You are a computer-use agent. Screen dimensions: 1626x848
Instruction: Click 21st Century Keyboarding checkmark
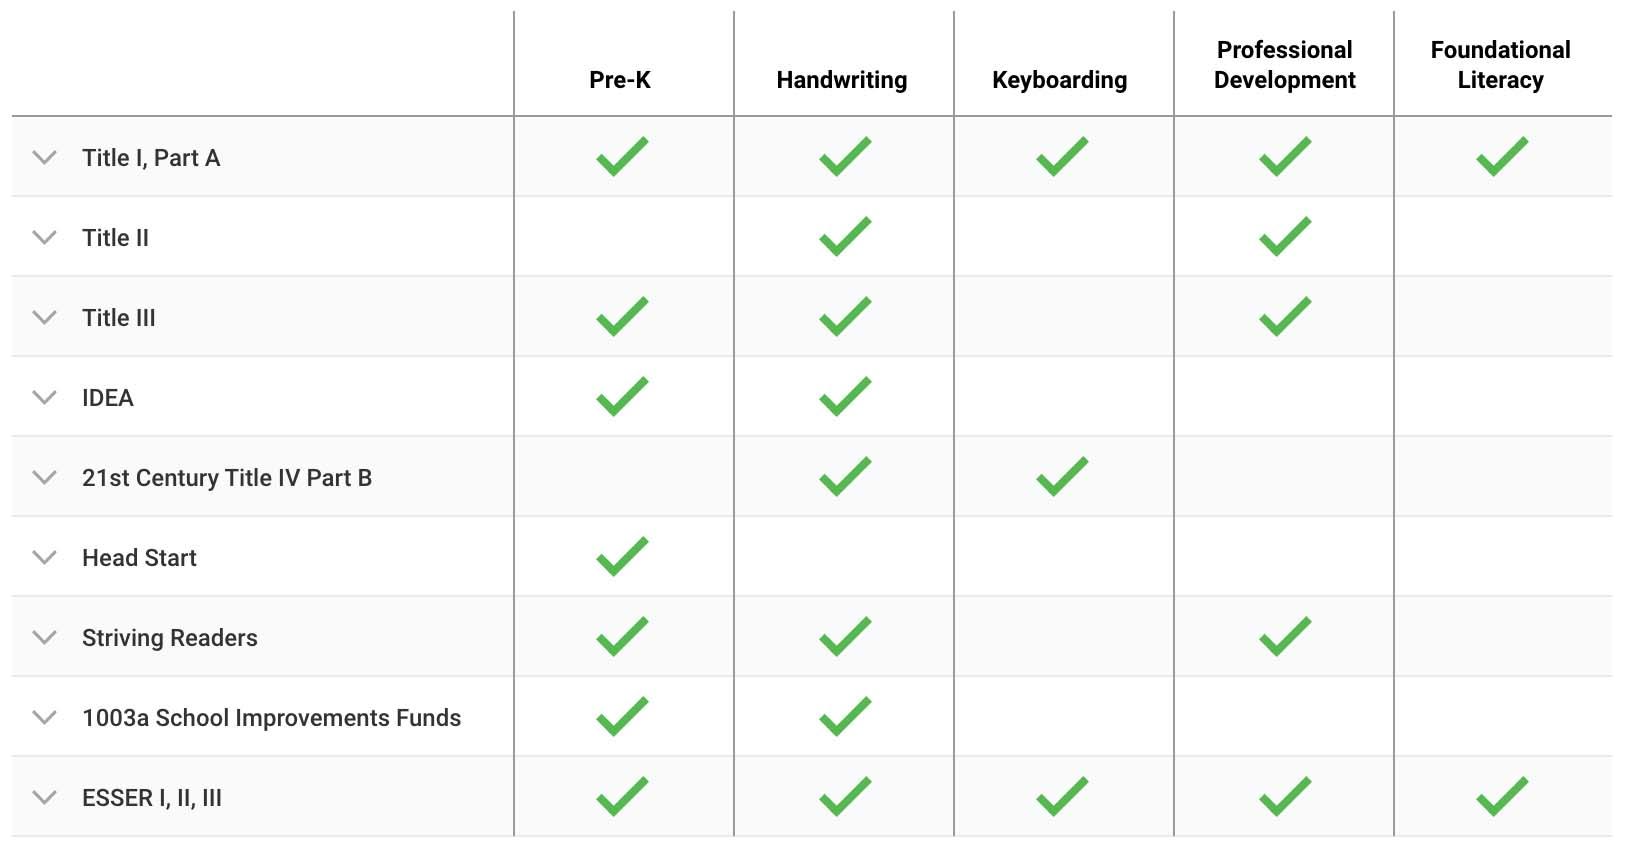click(1062, 477)
